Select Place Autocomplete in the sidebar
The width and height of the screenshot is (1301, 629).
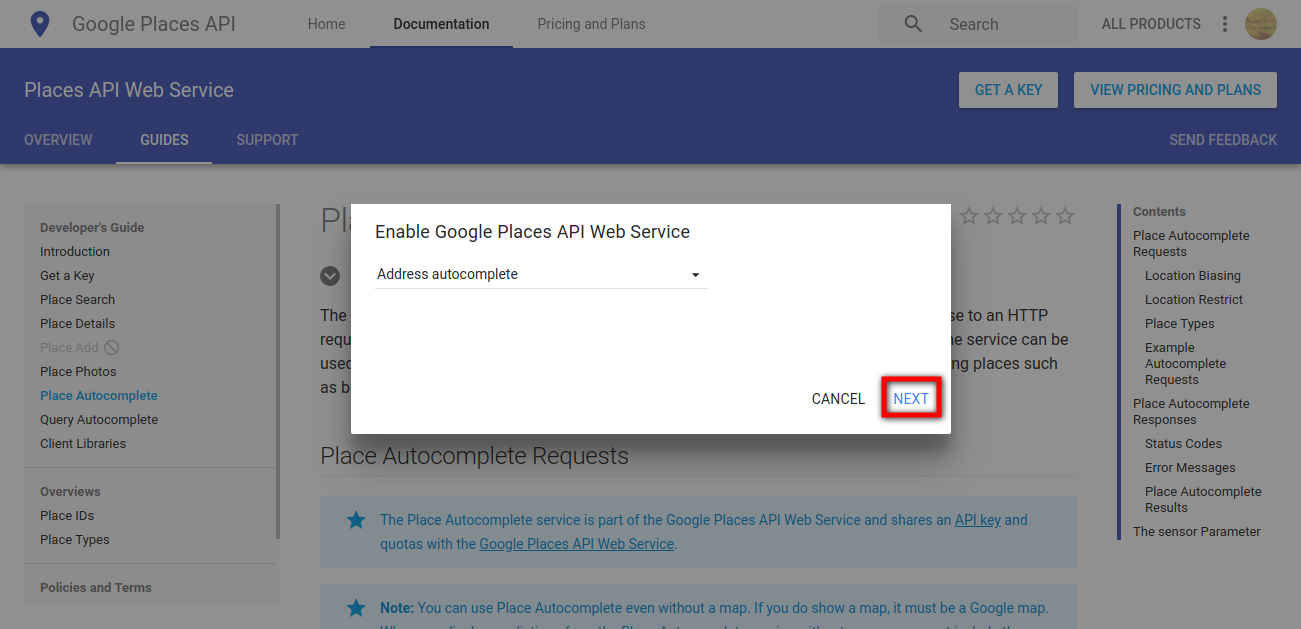(99, 396)
